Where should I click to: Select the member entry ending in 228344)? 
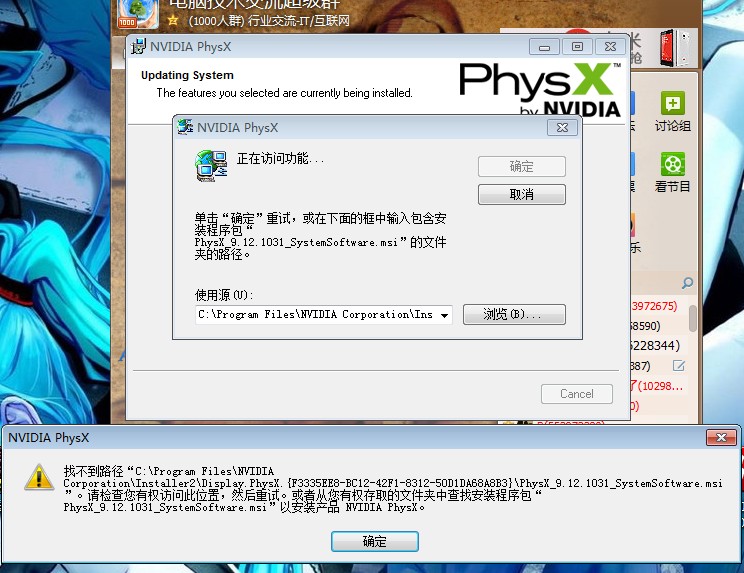click(x=654, y=345)
